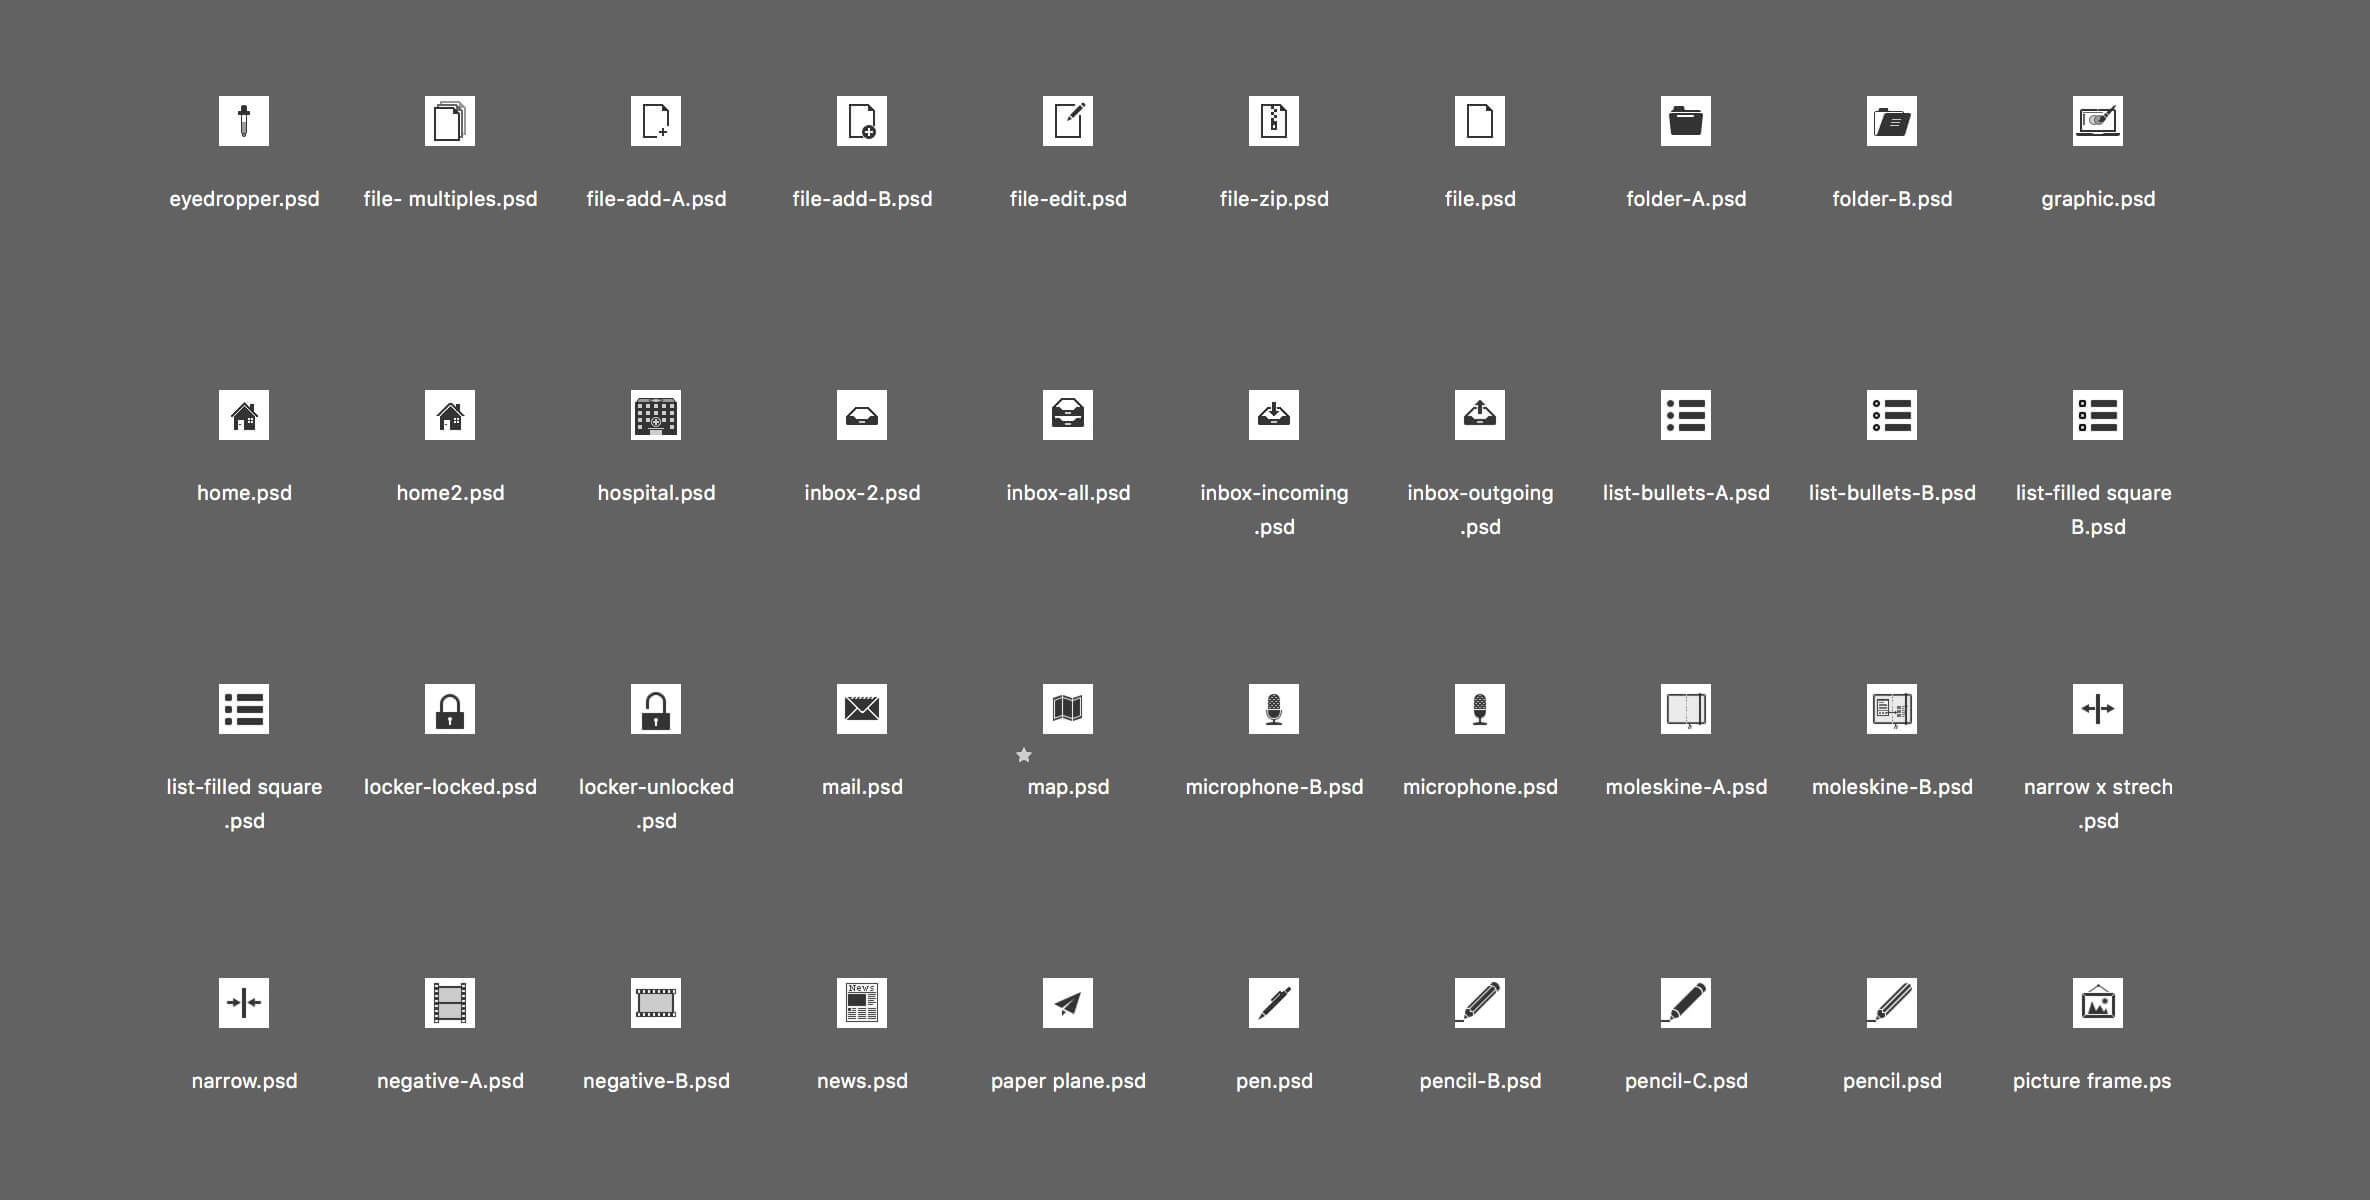Screen dimensions: 2370x1200
Task: Click the 'microphone-B.psd' file name
Action: [1274, 787]
